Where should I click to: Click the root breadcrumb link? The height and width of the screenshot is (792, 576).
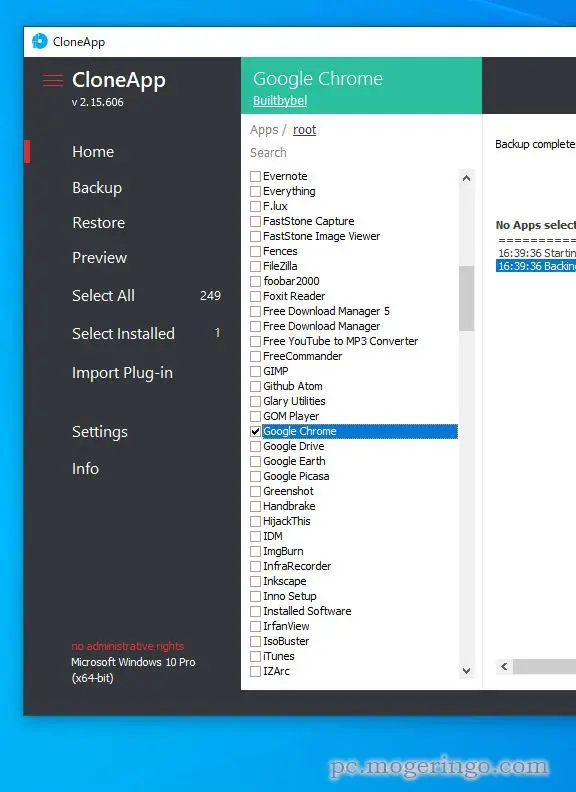point(304,130)
